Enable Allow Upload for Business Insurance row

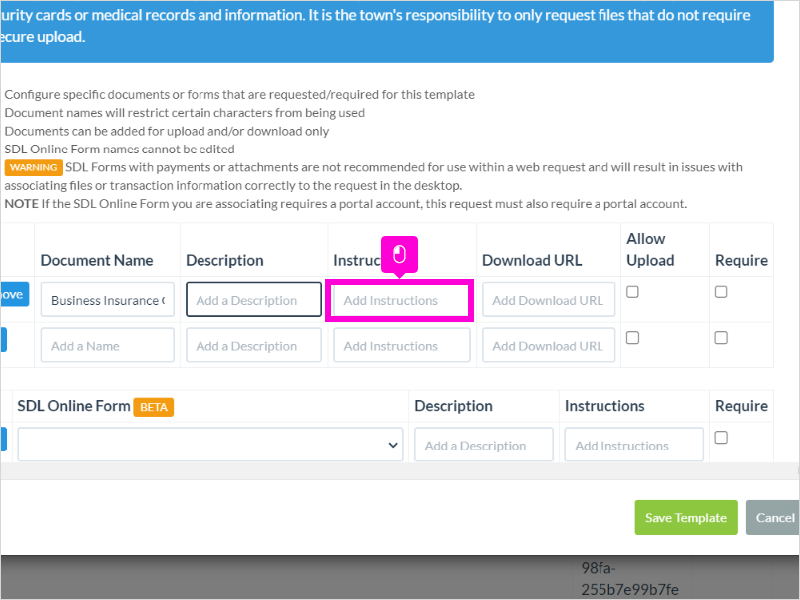[x=632, y=292]
